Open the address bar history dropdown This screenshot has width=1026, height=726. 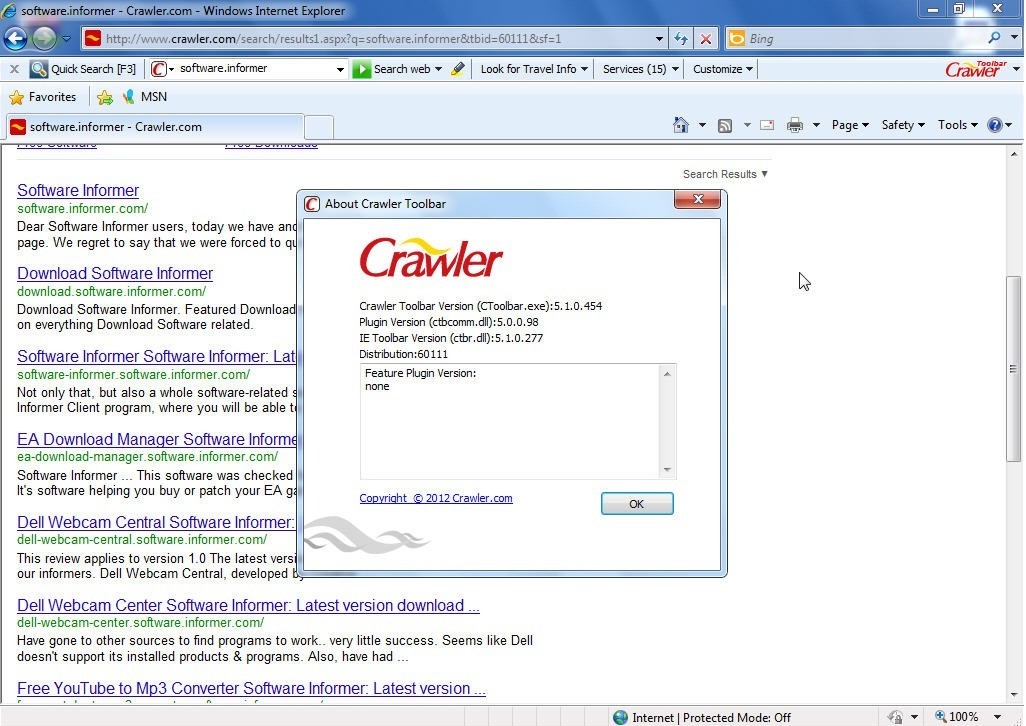pos(659,39)
